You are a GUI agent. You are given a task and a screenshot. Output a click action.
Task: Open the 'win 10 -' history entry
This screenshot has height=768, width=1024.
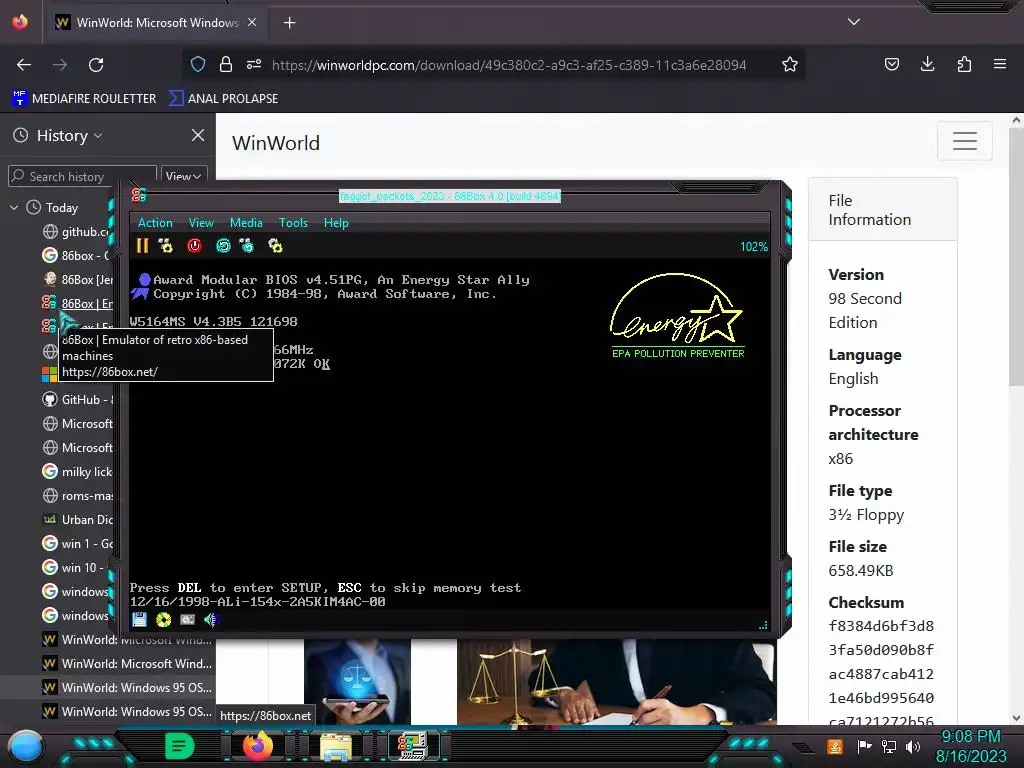[77, 568]
